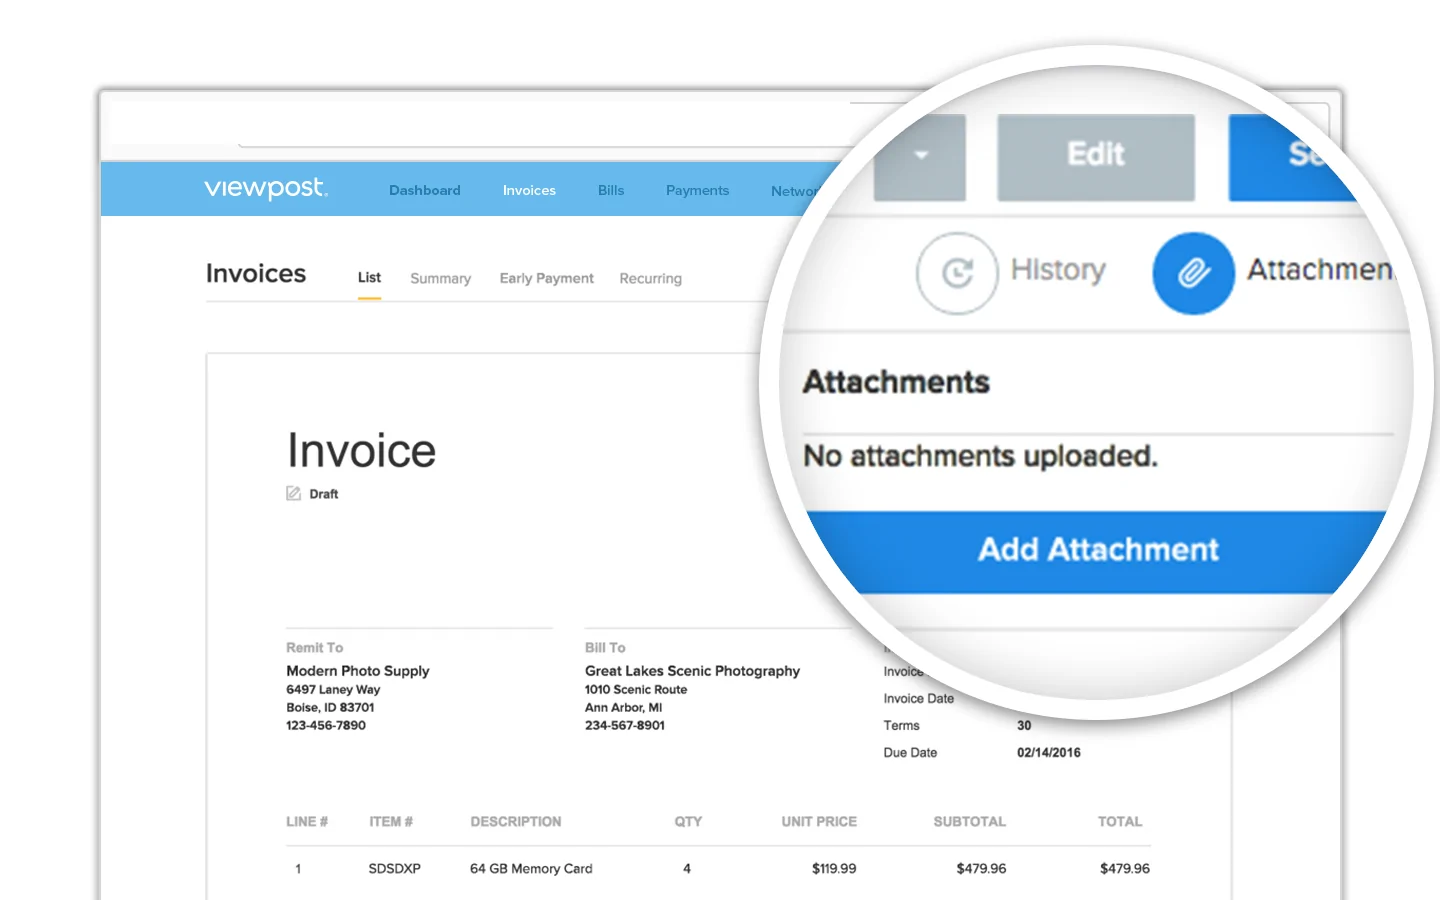Open the Bills menu item
This screenshot has width=1440, height=900.
[x=611, y=190]
